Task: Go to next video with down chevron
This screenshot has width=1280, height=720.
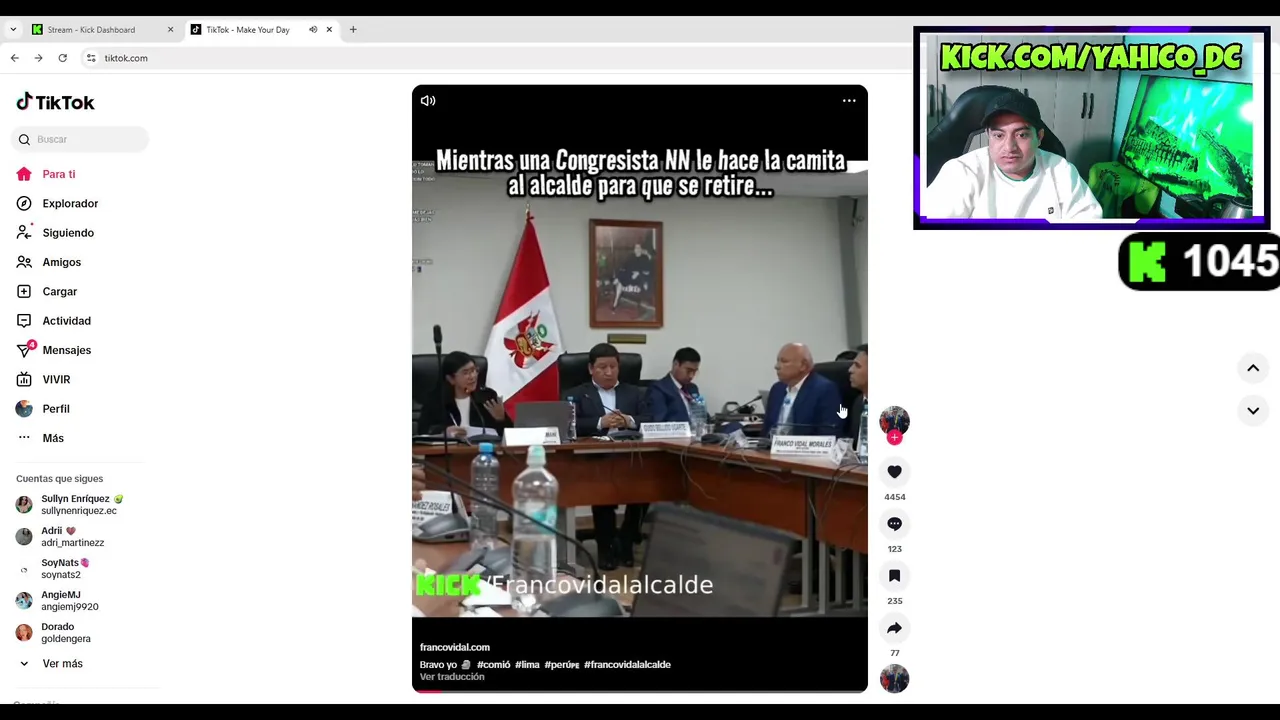Action: click(1252, 410)
